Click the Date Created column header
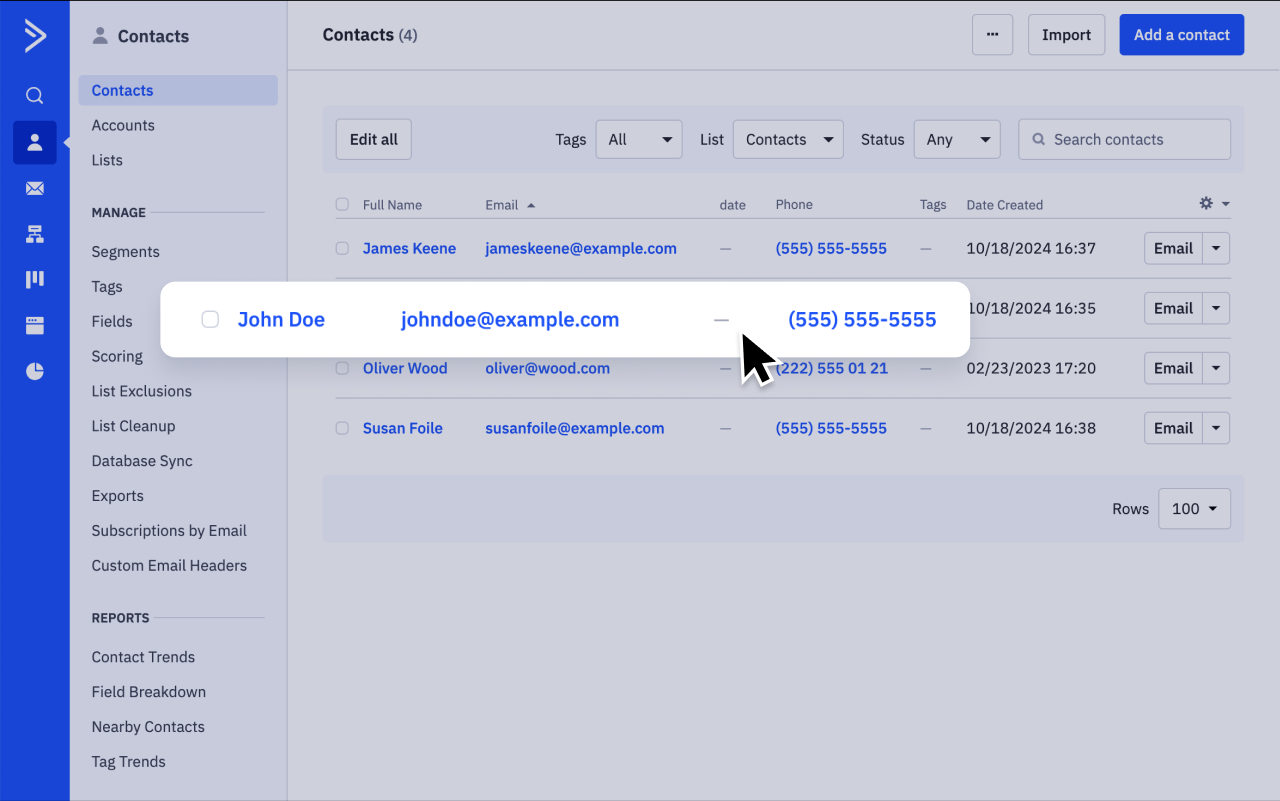 pos(1004,205)
